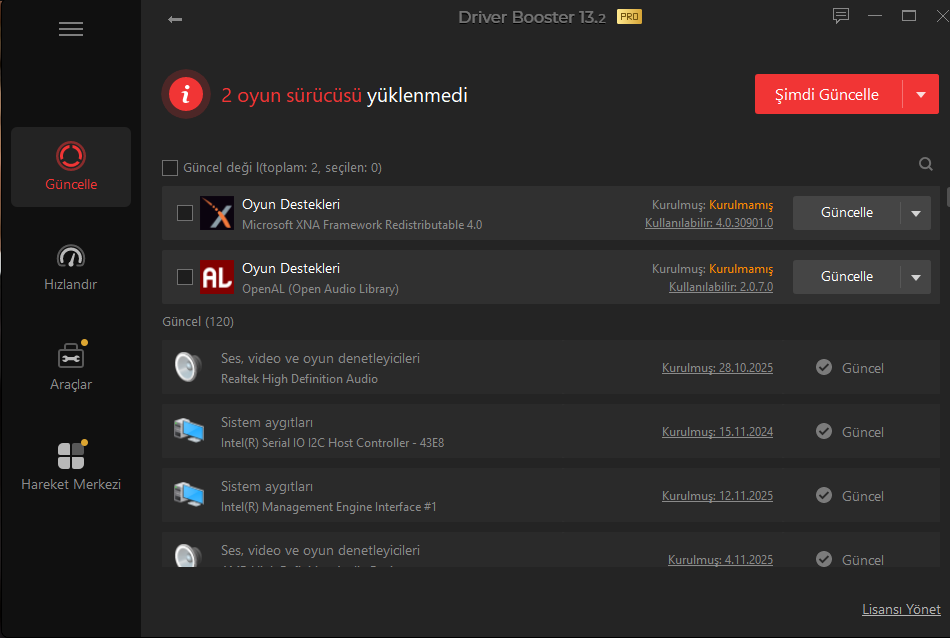
Task: Tick the Microsoft XNA Framework checkbox
Action: pos(185,213)
